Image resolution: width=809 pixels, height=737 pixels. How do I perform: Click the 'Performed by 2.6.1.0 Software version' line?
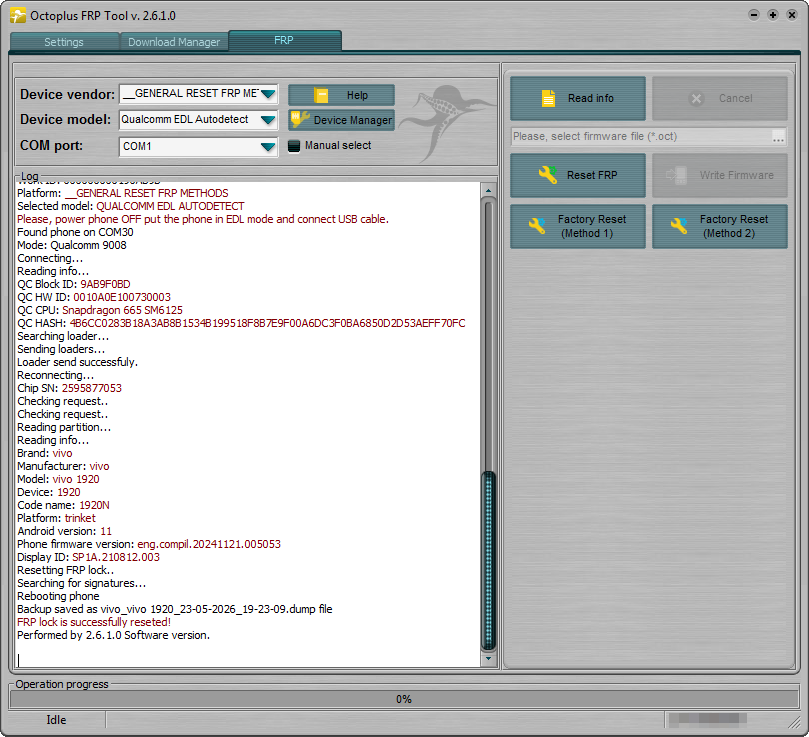114,635
